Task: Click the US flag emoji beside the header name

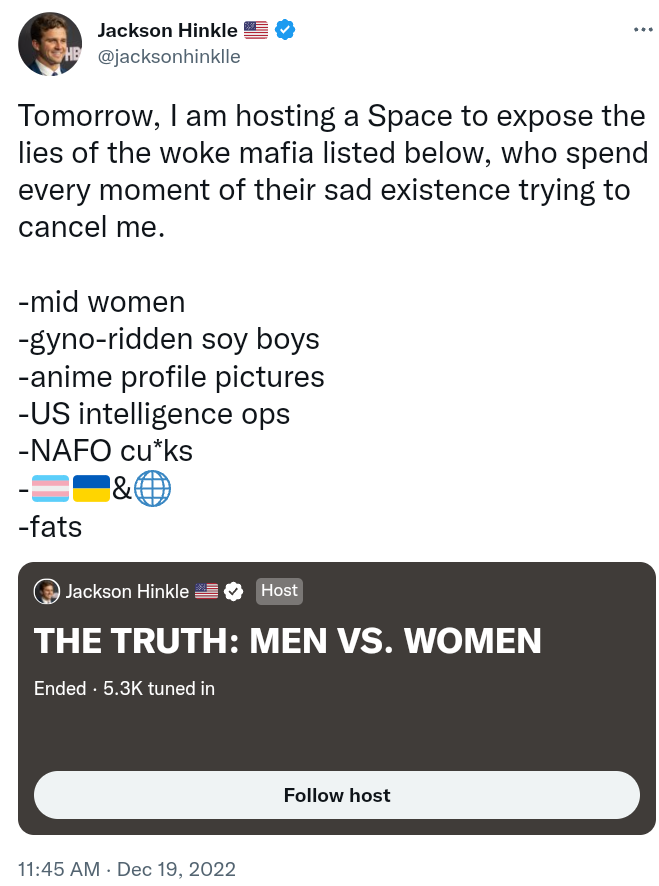Action: (x=256, y=31)
